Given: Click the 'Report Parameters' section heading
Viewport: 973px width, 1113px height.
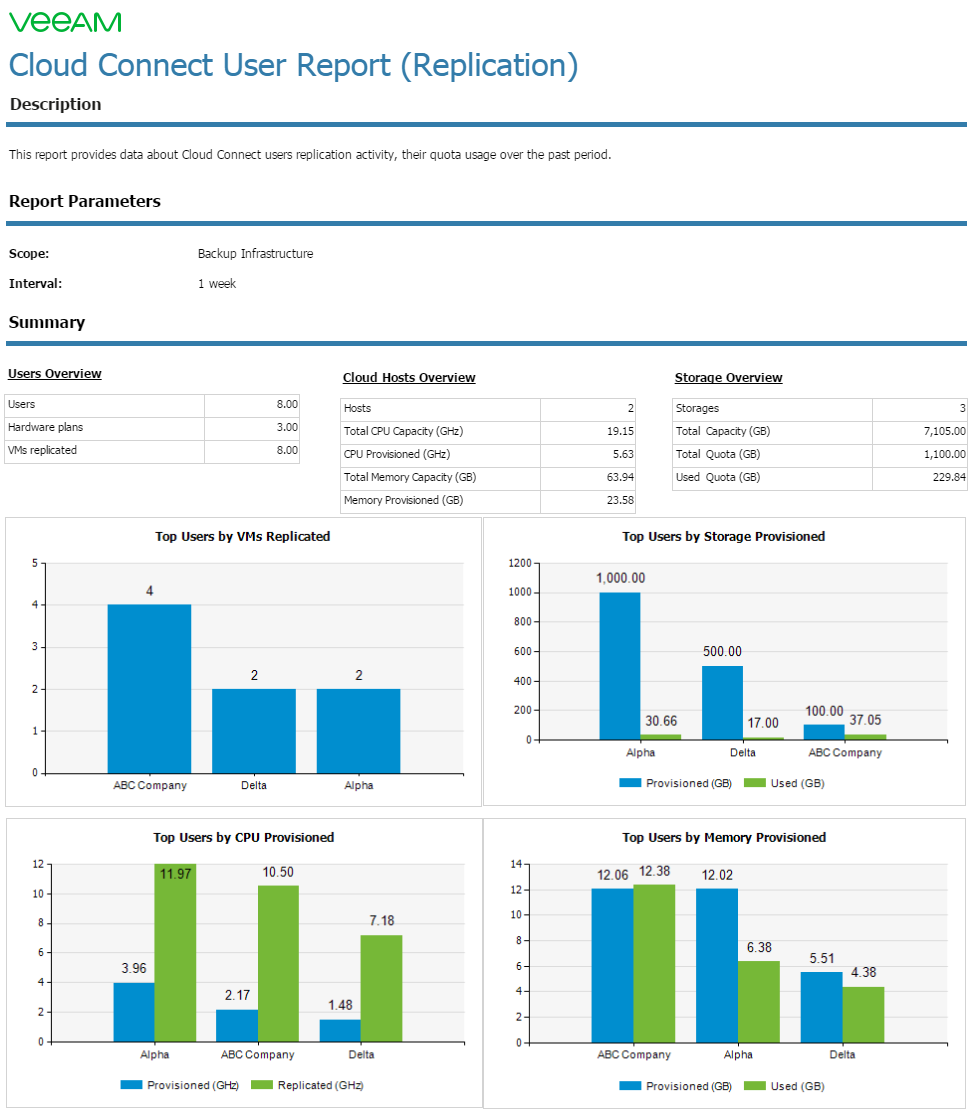Looking at the screenshot, I should pyautogui.click(x=84, y=202).
